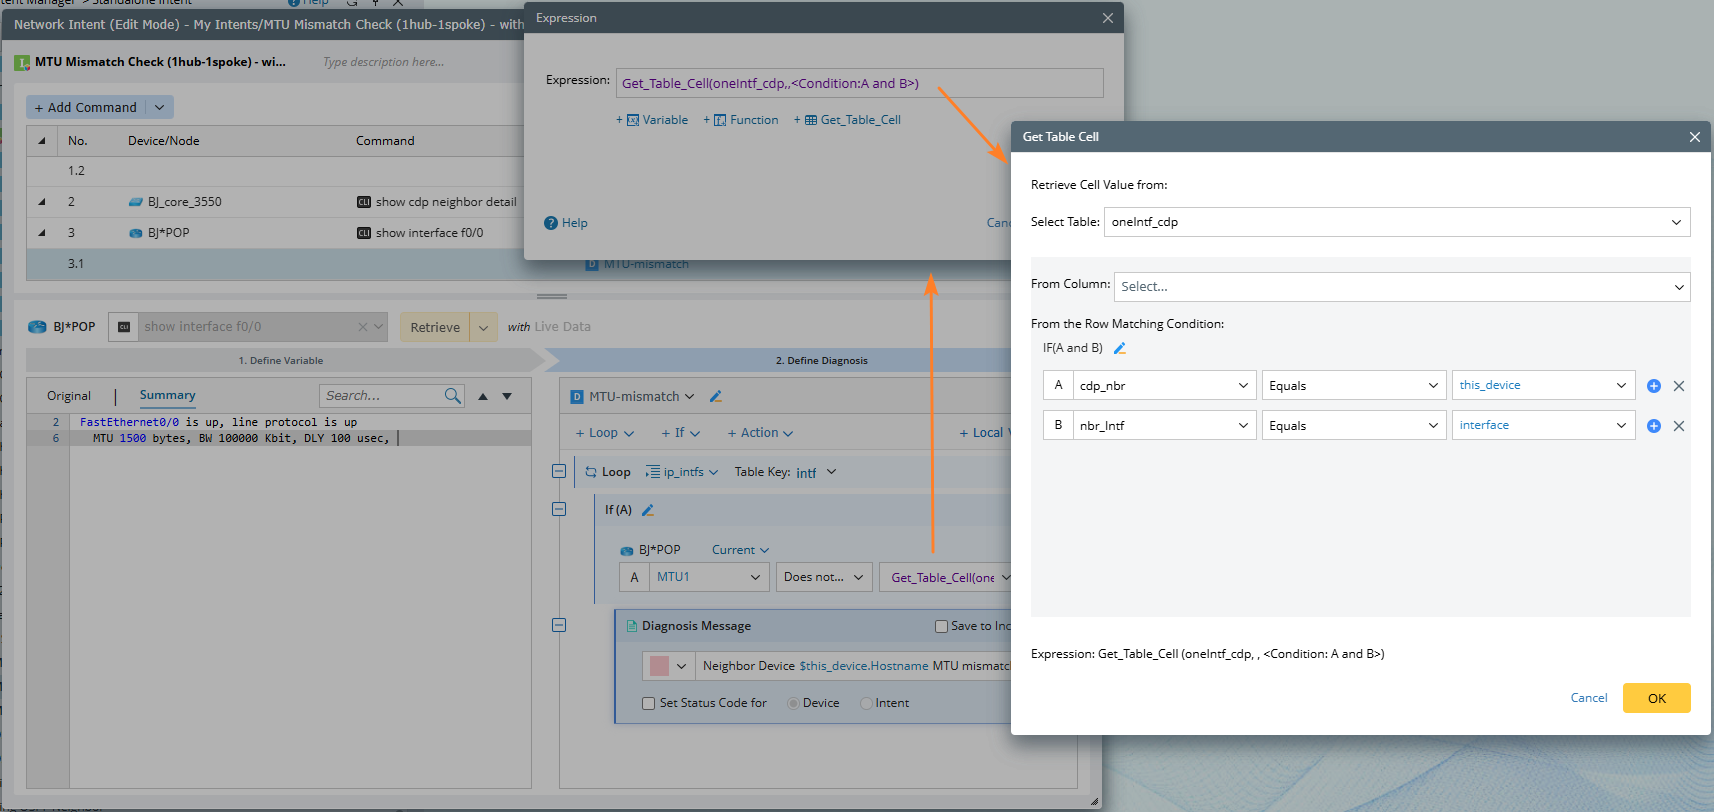Open the Retrieve options arrow
This screenshot has height=812, width=1714.
tap(483, 327)
